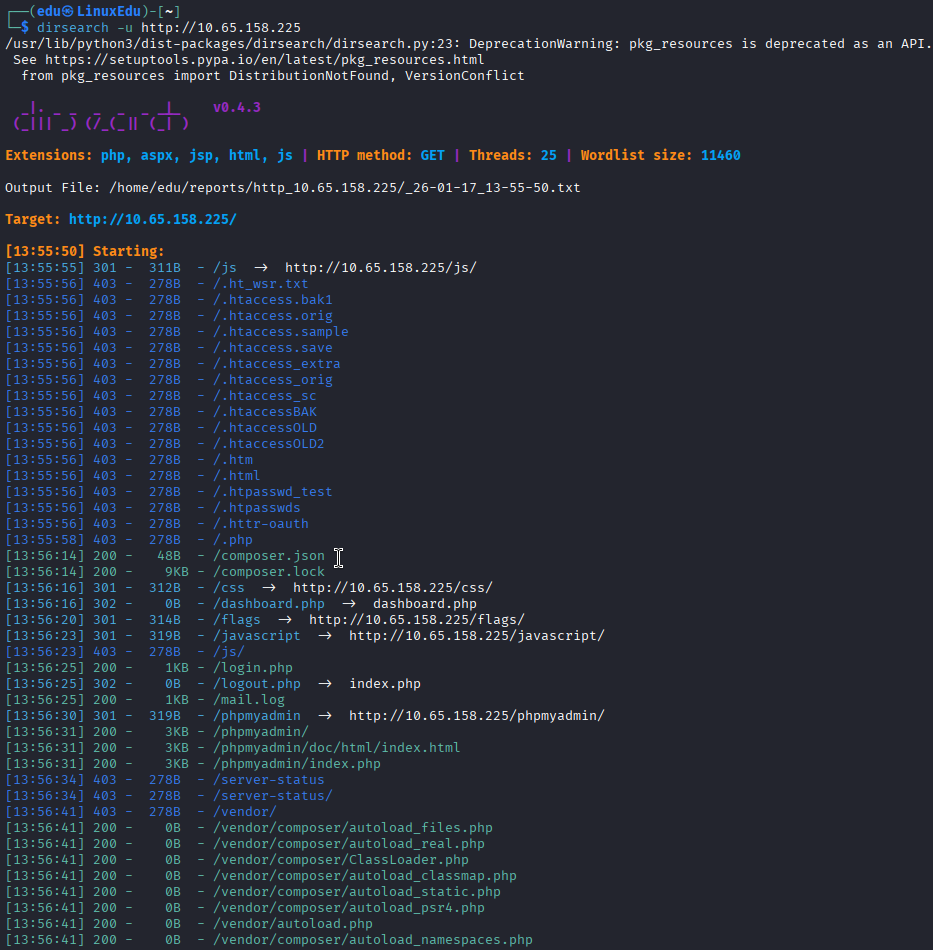Open the redirect URL ending in /phpmyadmin/
This screenshot has width=933, height=950.
coord(477,716)
